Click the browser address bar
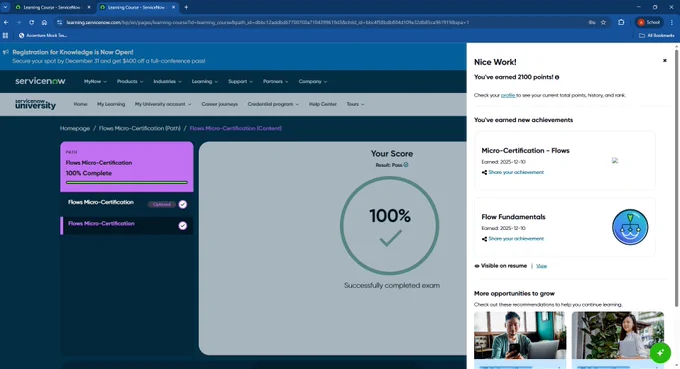680x369 pixels. pos(321,23)
